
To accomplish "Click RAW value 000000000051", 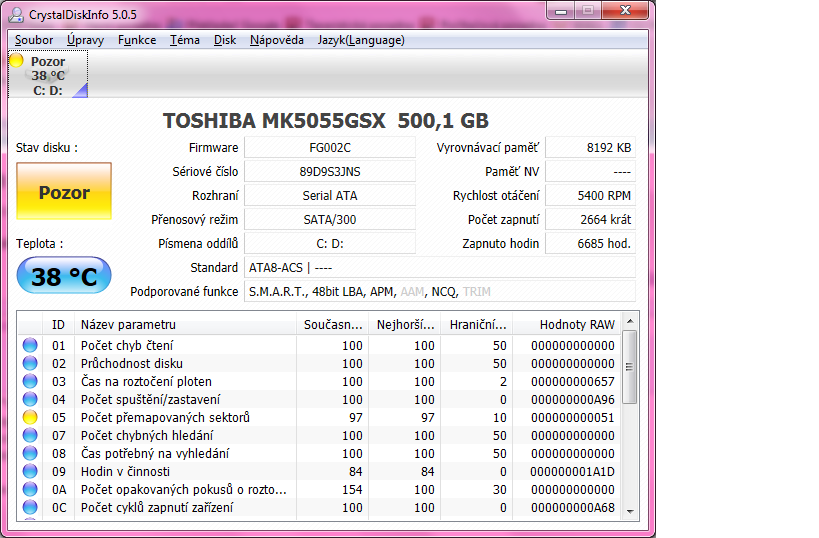I will coord(573,417).
